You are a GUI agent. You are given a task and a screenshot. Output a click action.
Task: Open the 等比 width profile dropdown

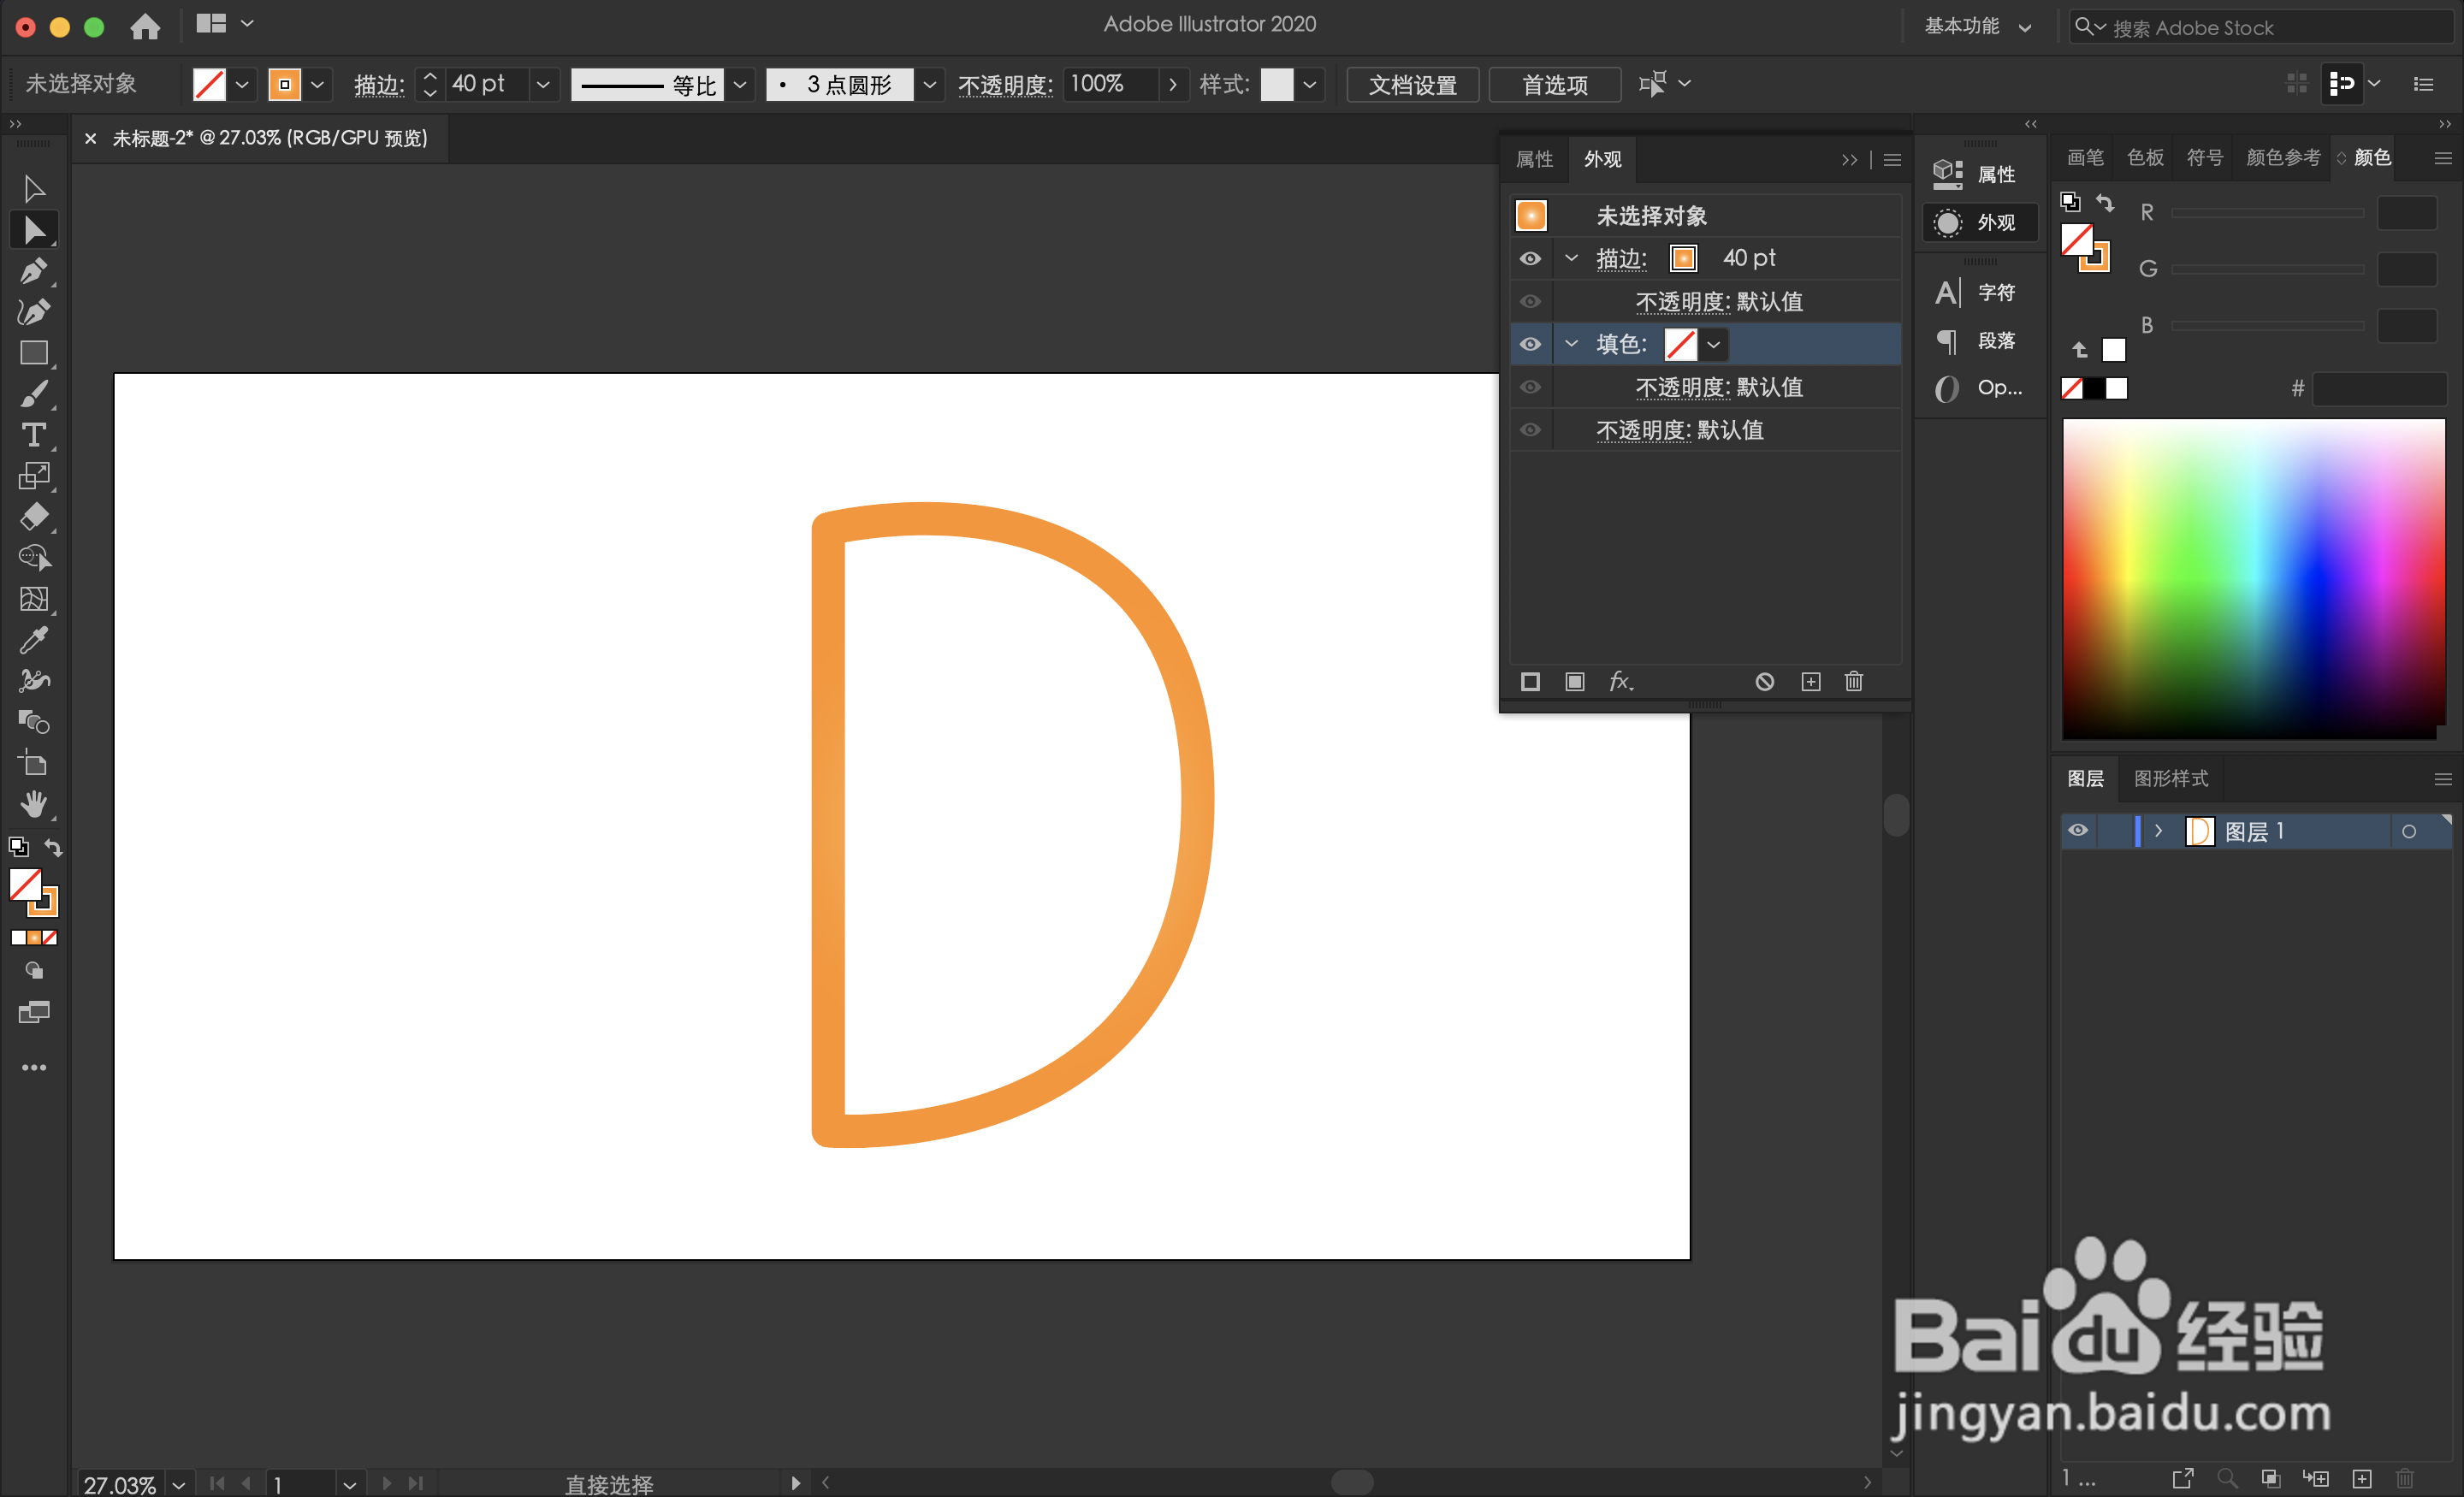pos(740,84)
